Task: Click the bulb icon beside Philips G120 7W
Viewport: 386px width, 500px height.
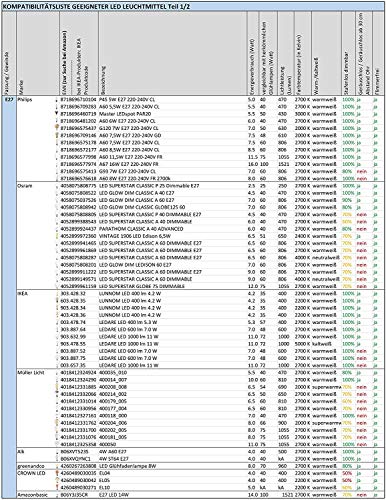Action: (x=56, y=128)
